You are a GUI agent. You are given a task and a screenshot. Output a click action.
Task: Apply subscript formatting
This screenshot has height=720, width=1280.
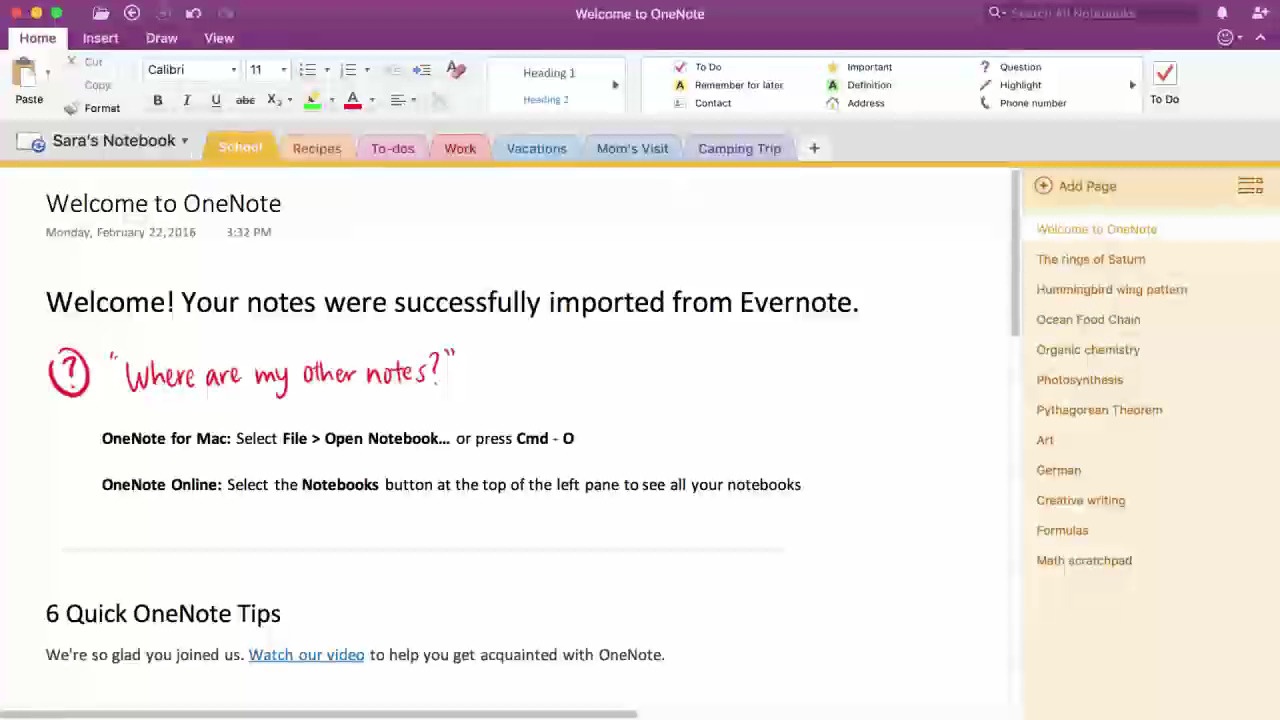pos(274,100)
